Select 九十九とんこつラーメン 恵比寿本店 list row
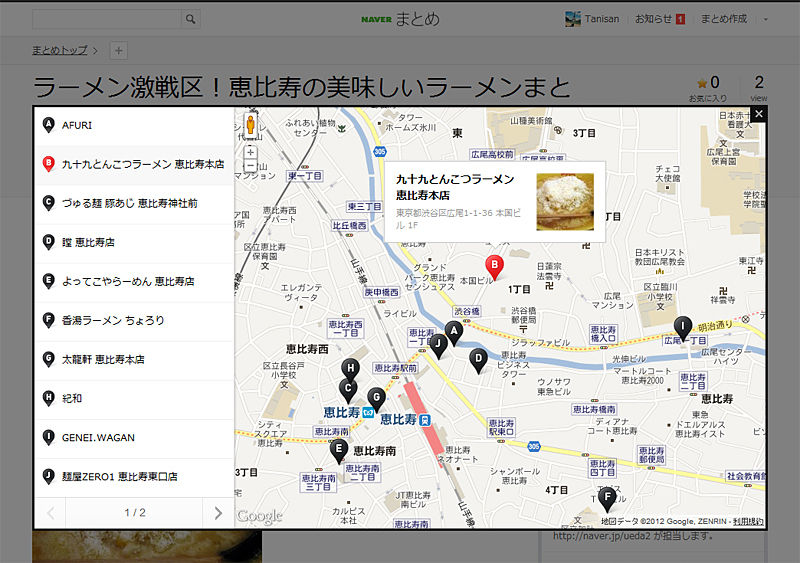Viewport: 800px width, 563px height. point(135,164)
